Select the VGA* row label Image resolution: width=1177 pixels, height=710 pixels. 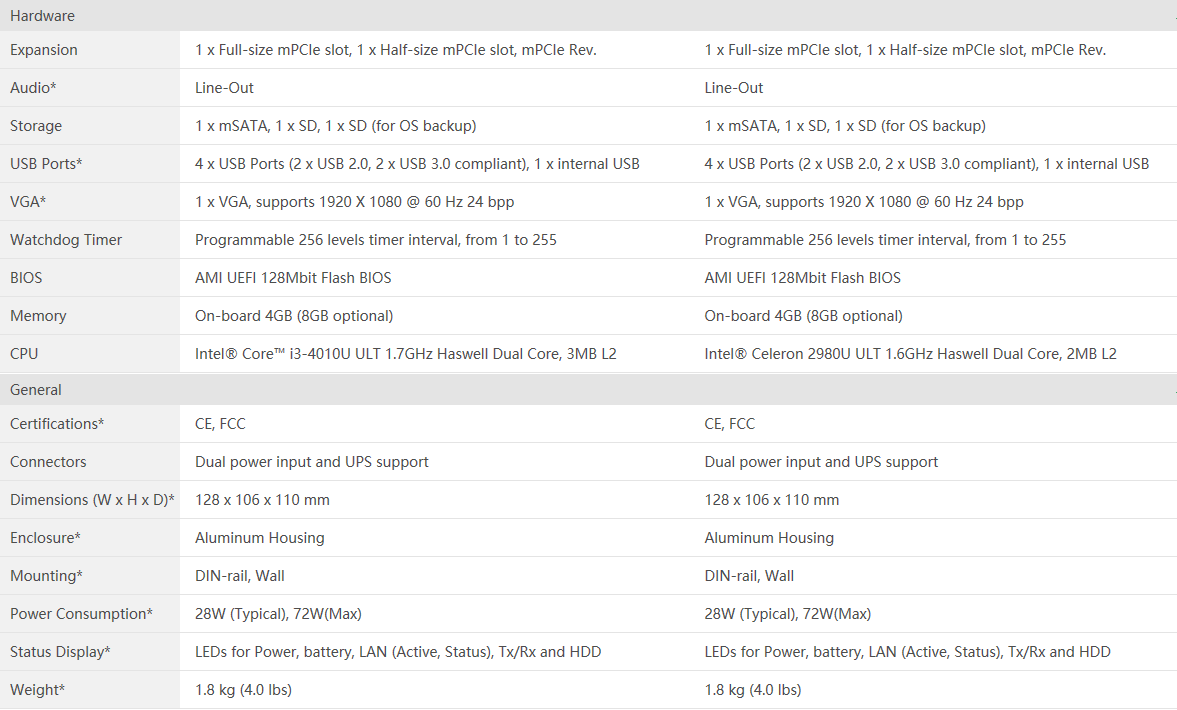(x=28, y=202)
